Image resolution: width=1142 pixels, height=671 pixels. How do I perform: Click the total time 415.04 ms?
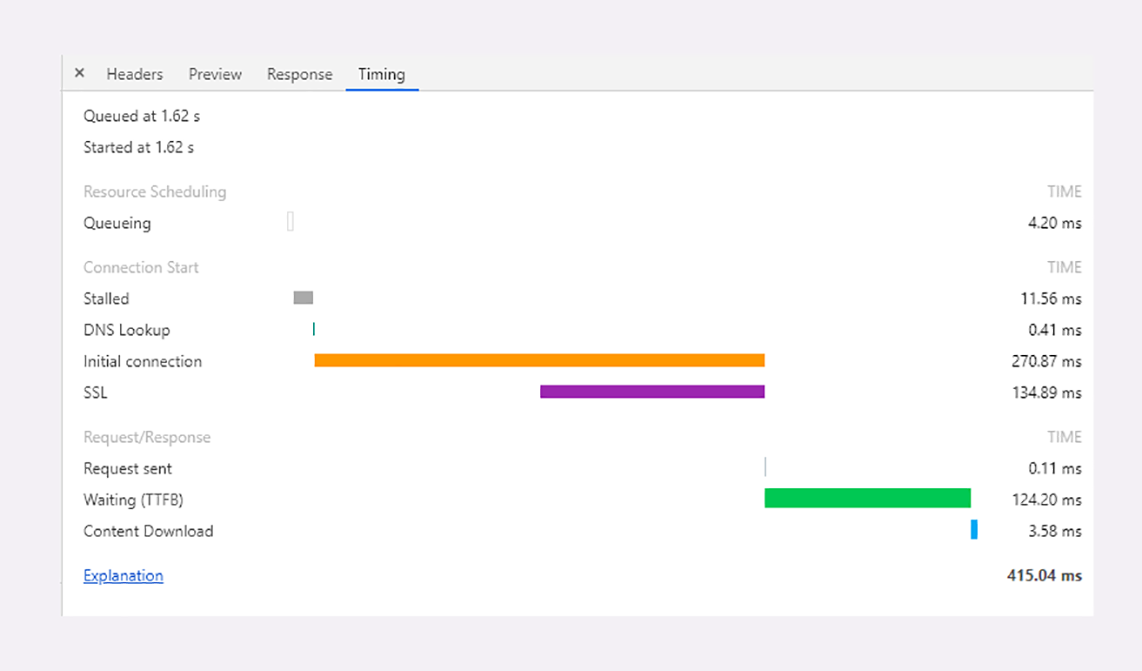(x=1044, y=576)
